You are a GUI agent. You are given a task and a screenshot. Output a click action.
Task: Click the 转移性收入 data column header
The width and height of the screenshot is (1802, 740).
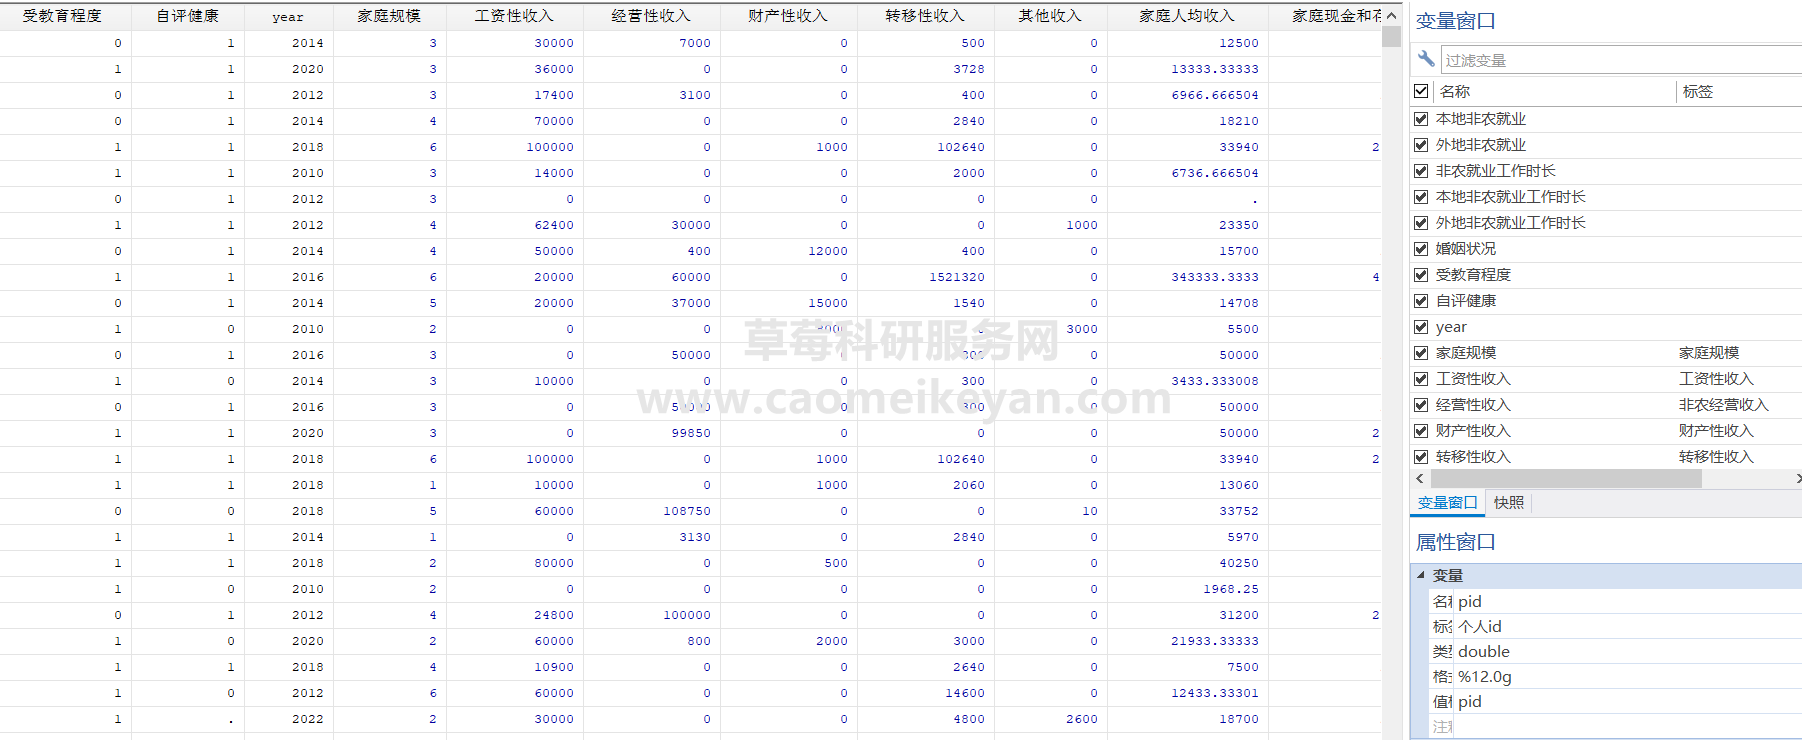click(x=925, y=16)
